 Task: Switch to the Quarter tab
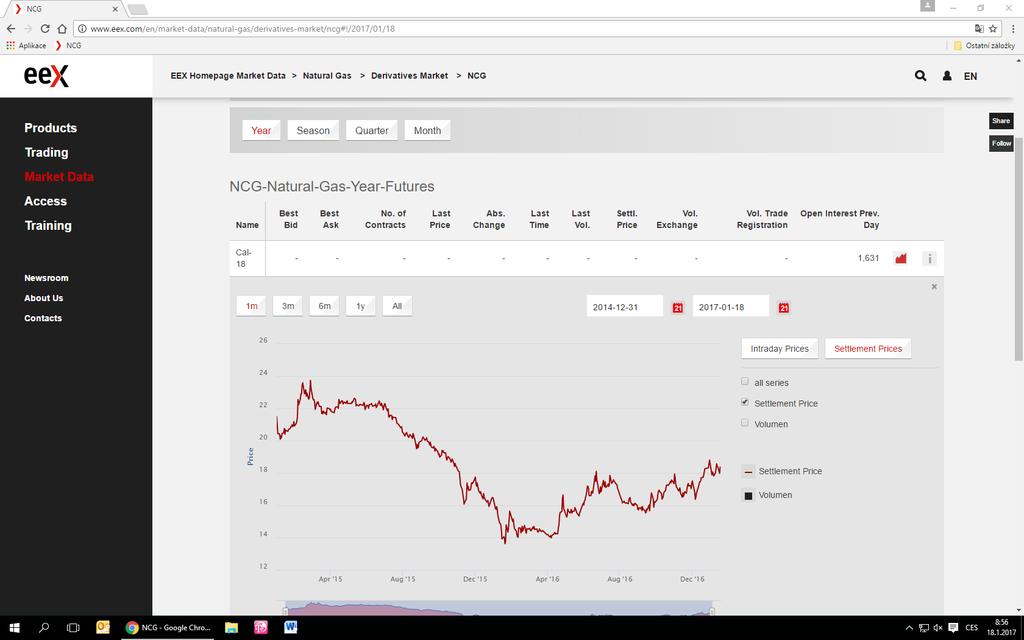click(x=372, y=131)
